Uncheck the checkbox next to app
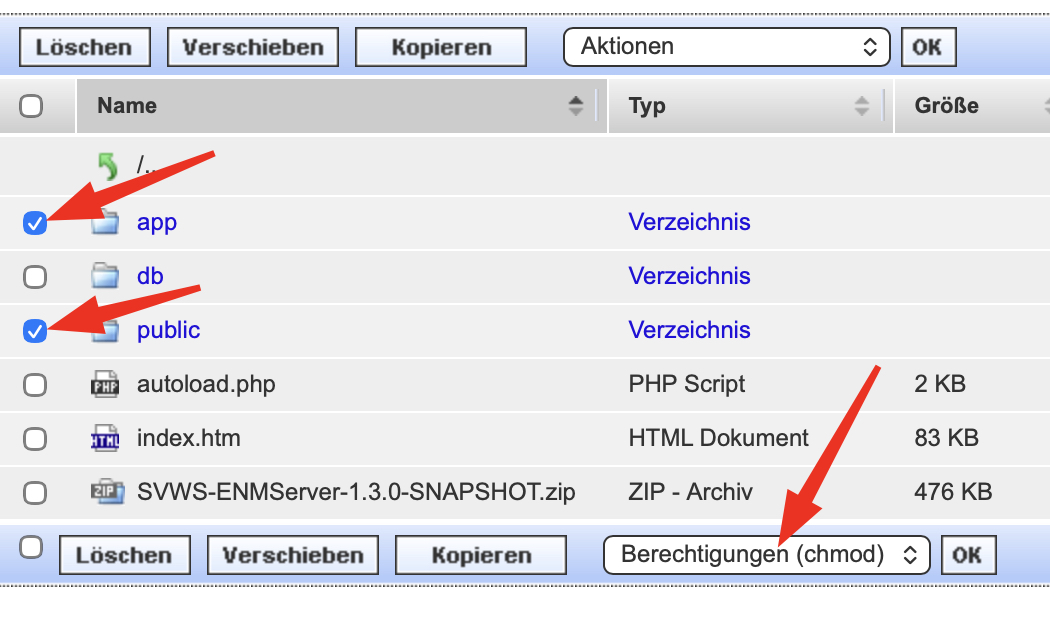 [x=34, y=222]
